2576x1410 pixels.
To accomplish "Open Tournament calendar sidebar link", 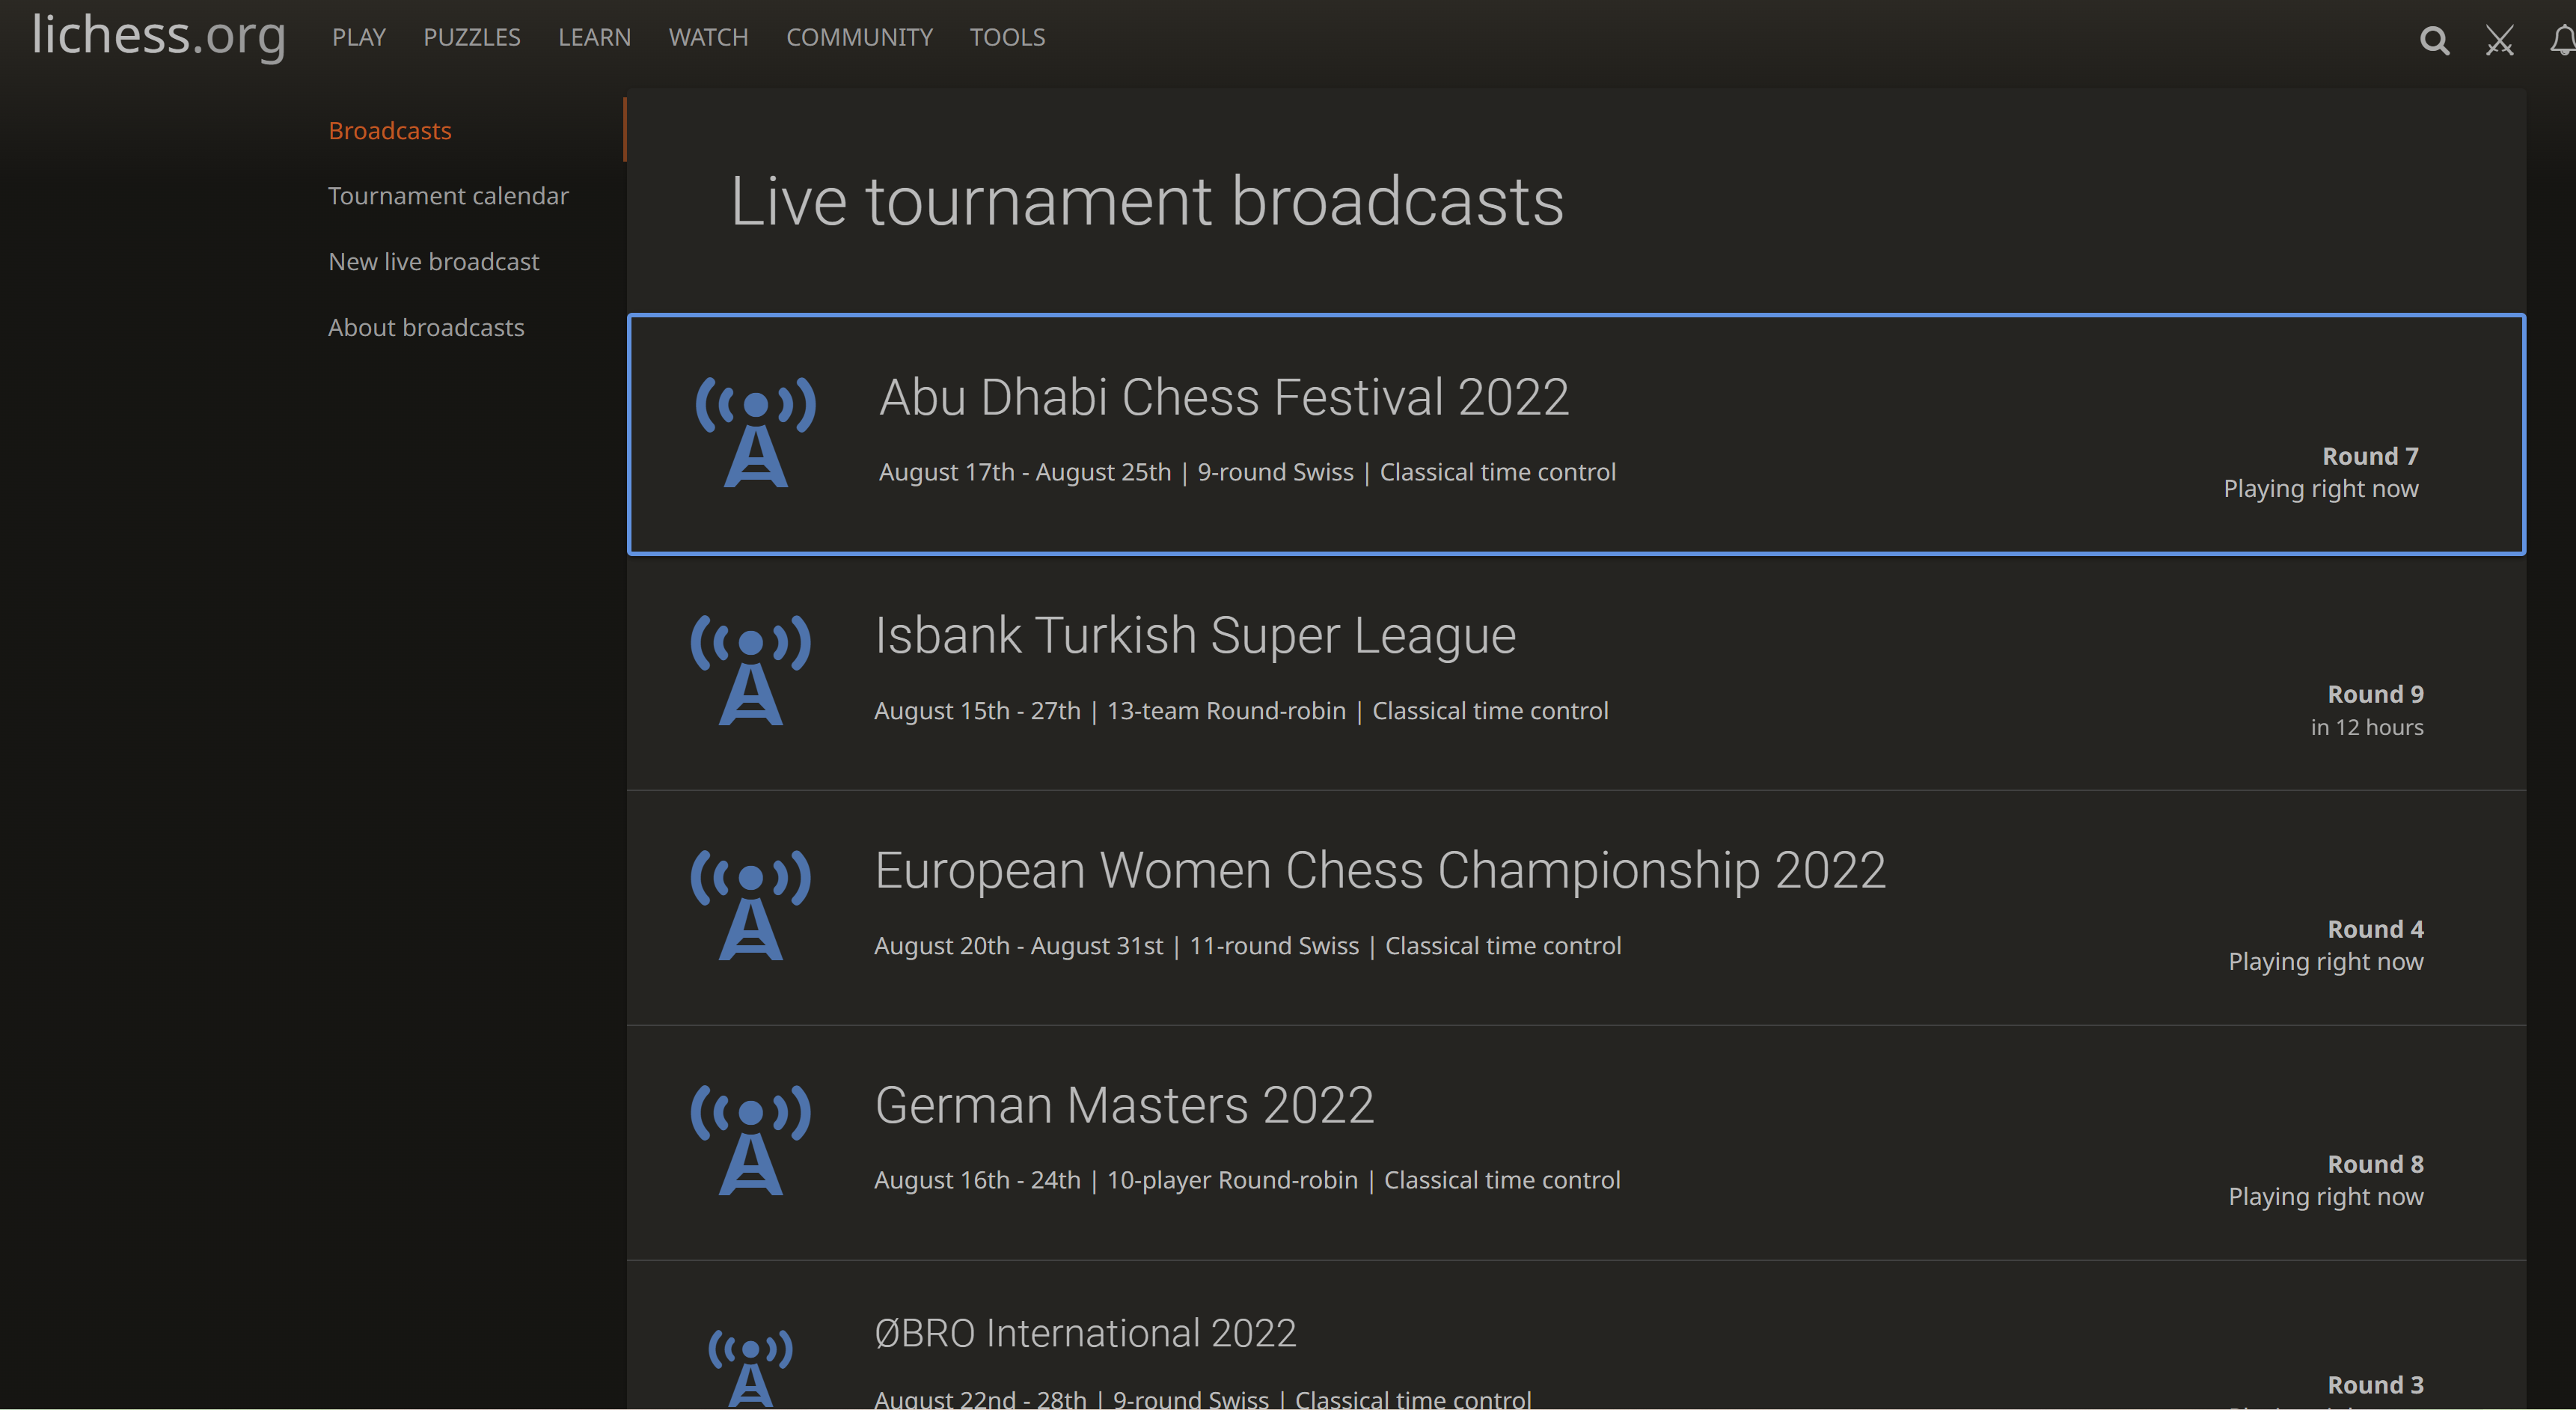I will [448, 196].
